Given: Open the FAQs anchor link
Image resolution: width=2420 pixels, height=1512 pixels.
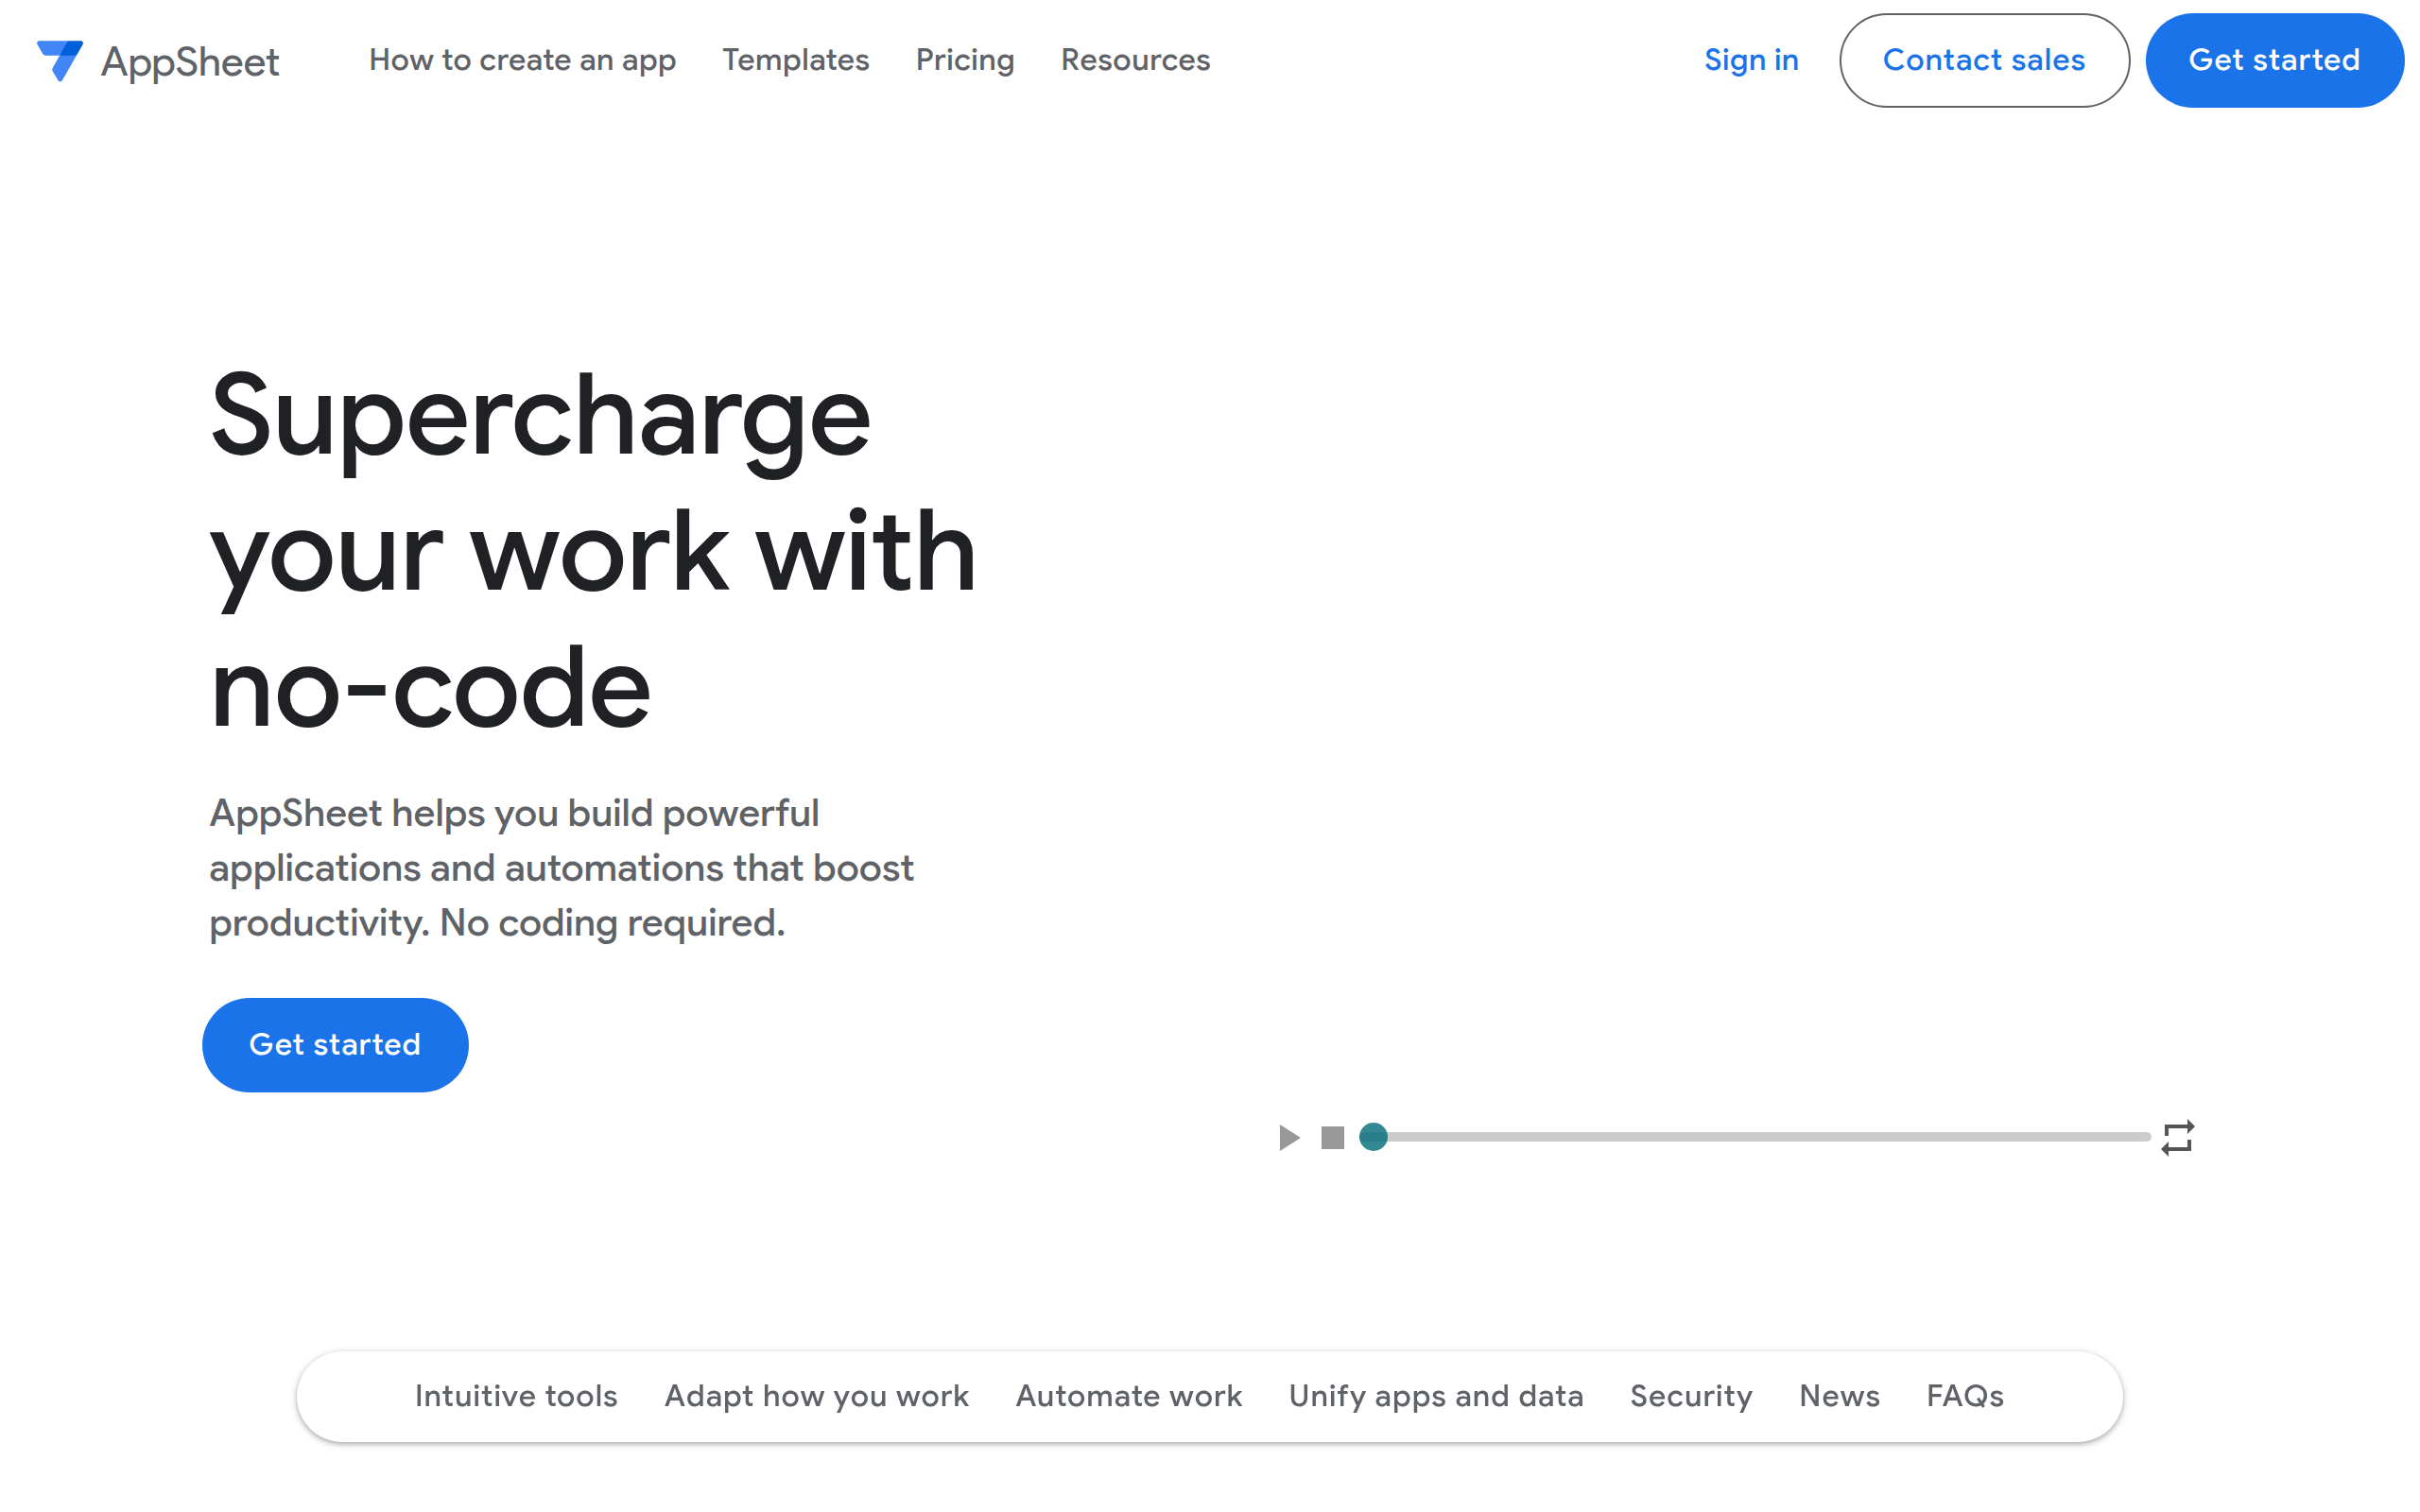Looking at the screenshot, I should [x=1964, y=1396].
